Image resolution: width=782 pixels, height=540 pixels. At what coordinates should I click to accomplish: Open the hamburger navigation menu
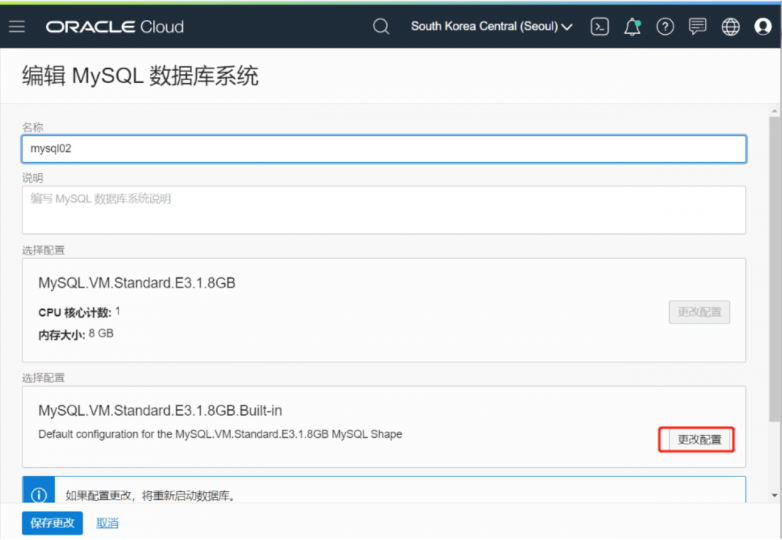(16, 26)
